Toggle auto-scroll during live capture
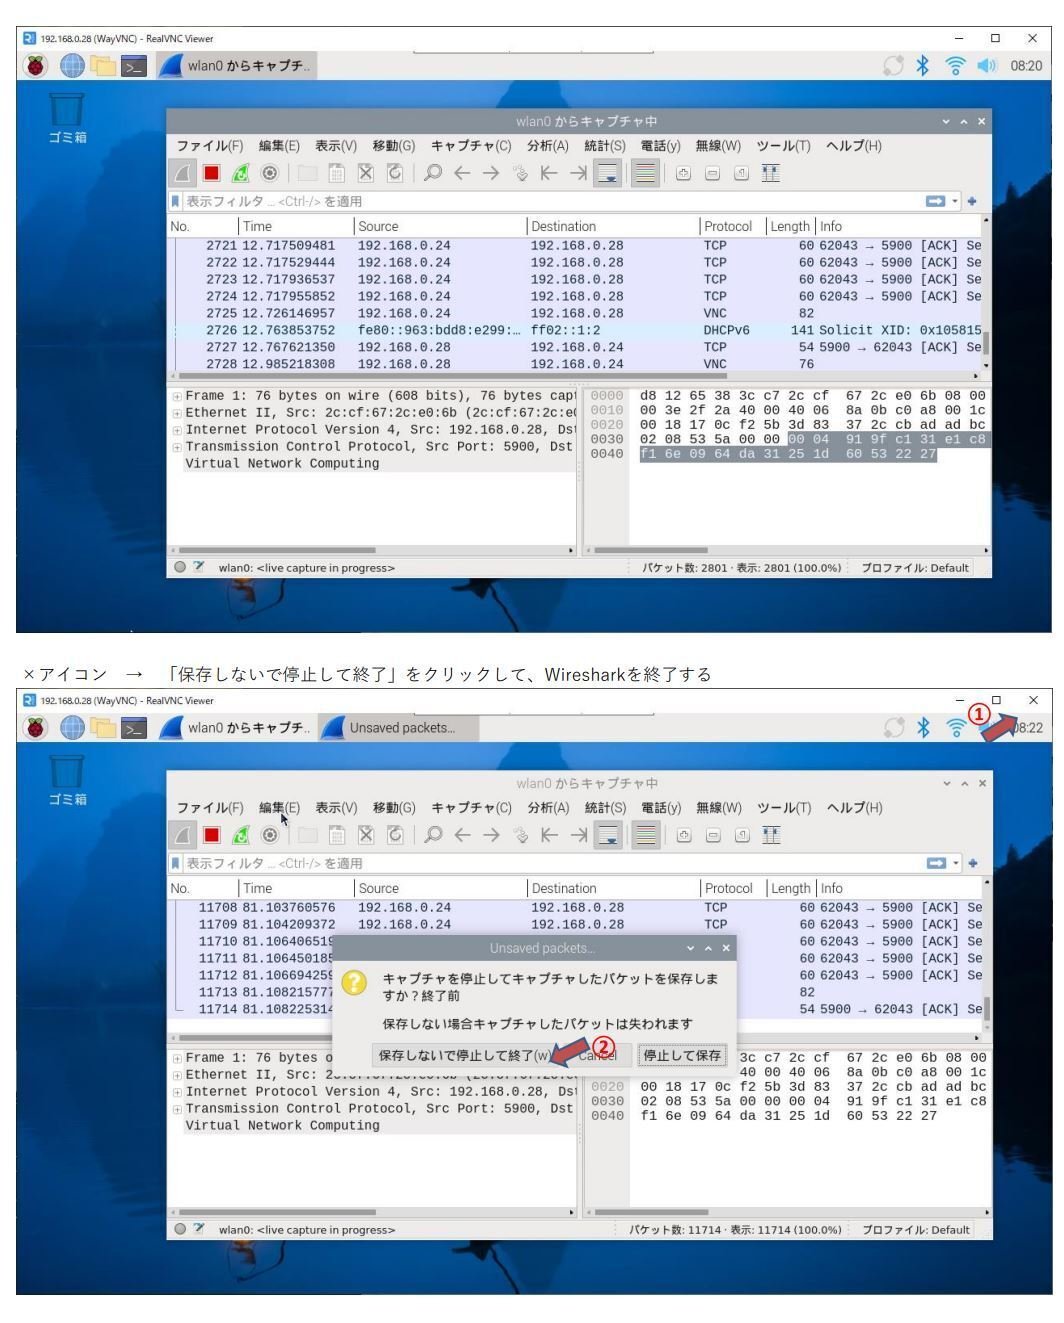 [606, 172]
